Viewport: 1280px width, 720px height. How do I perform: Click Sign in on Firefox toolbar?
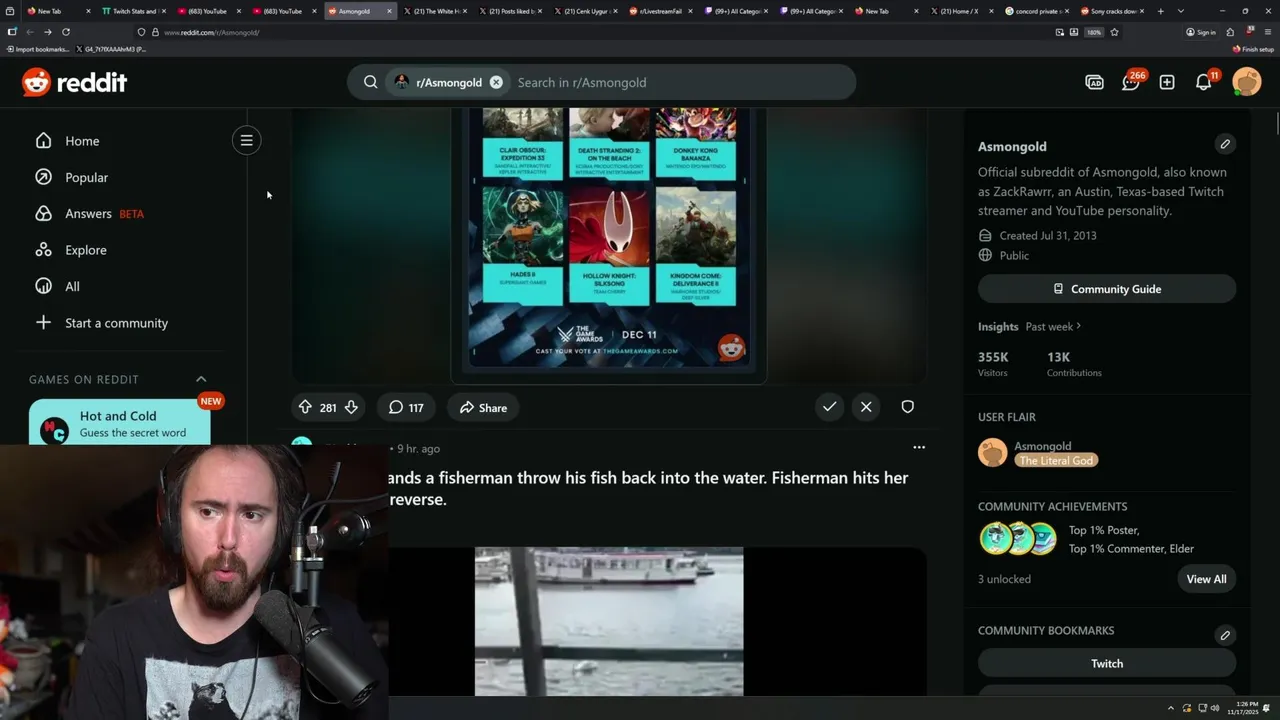click(x=1200, y=32)
